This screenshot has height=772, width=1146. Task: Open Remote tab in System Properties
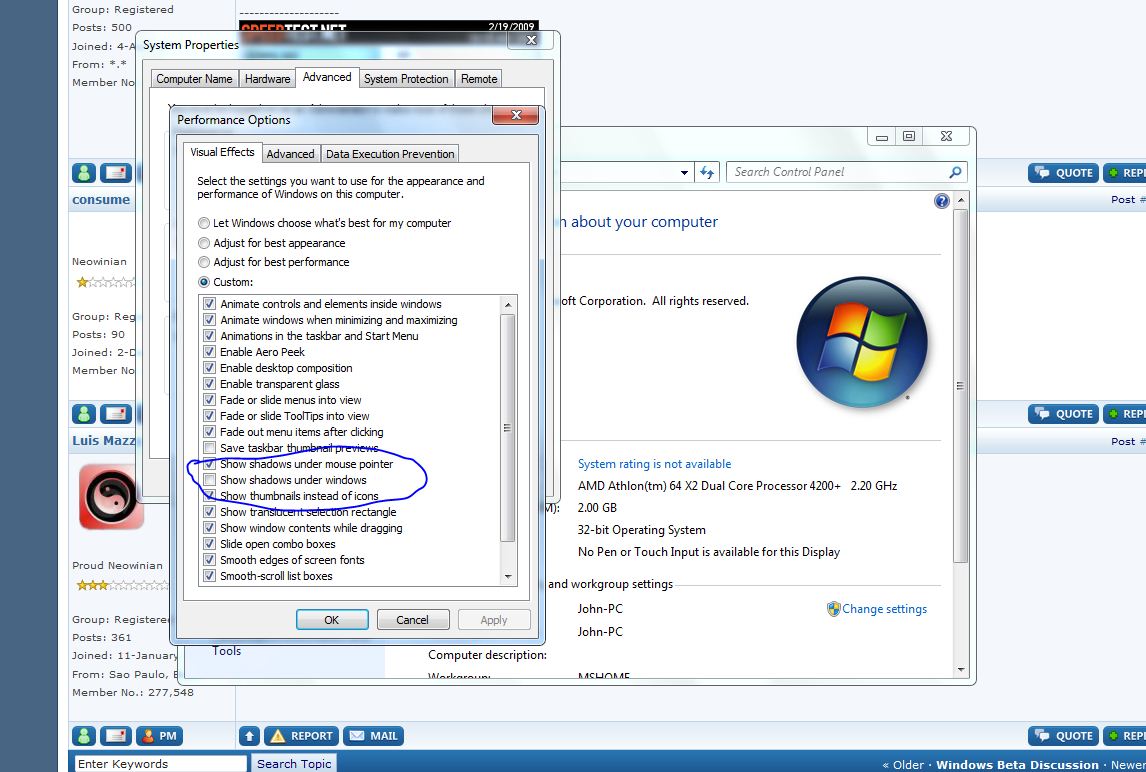pyautogui.click(x=479, y=79)
